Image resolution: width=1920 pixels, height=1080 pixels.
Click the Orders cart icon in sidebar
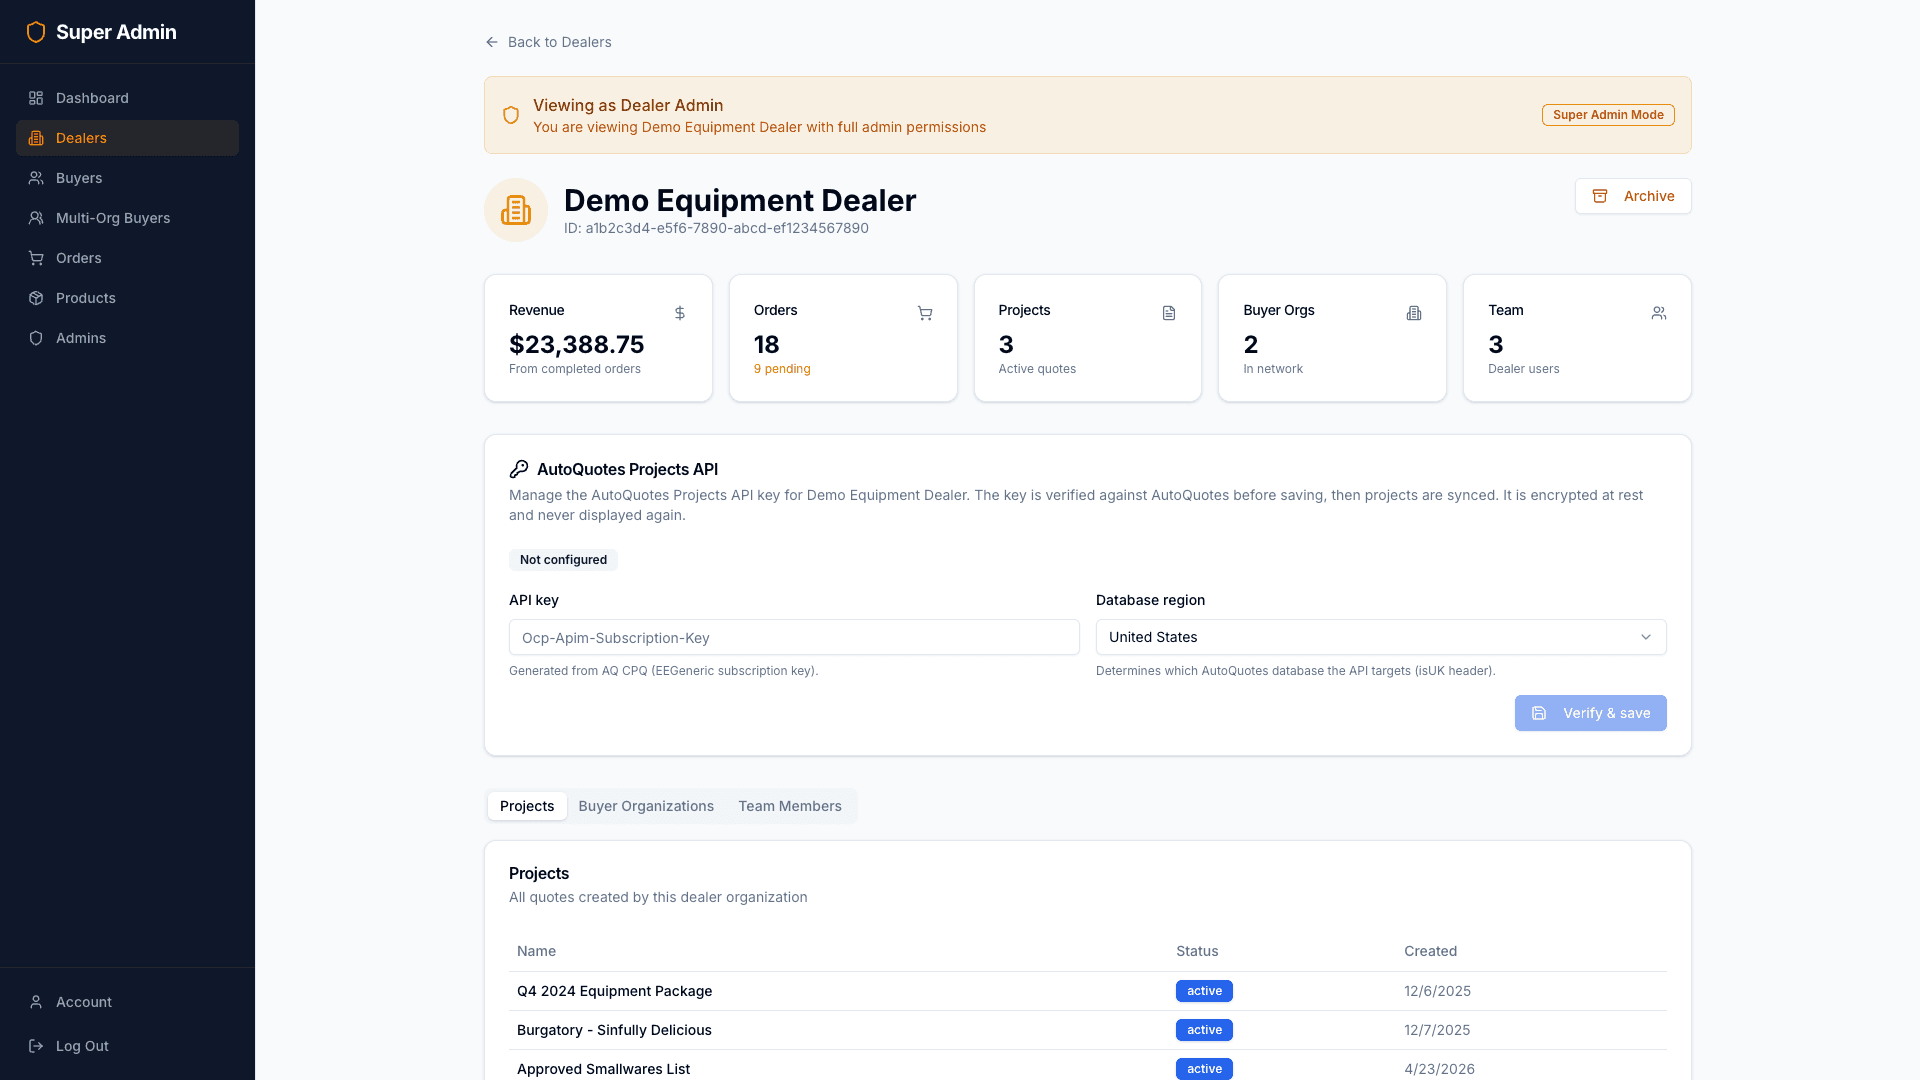[x=36, y=258]
